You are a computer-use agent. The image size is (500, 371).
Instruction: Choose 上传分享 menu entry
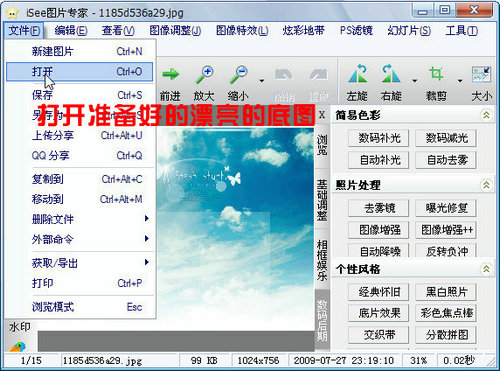[x=80, y=135]
